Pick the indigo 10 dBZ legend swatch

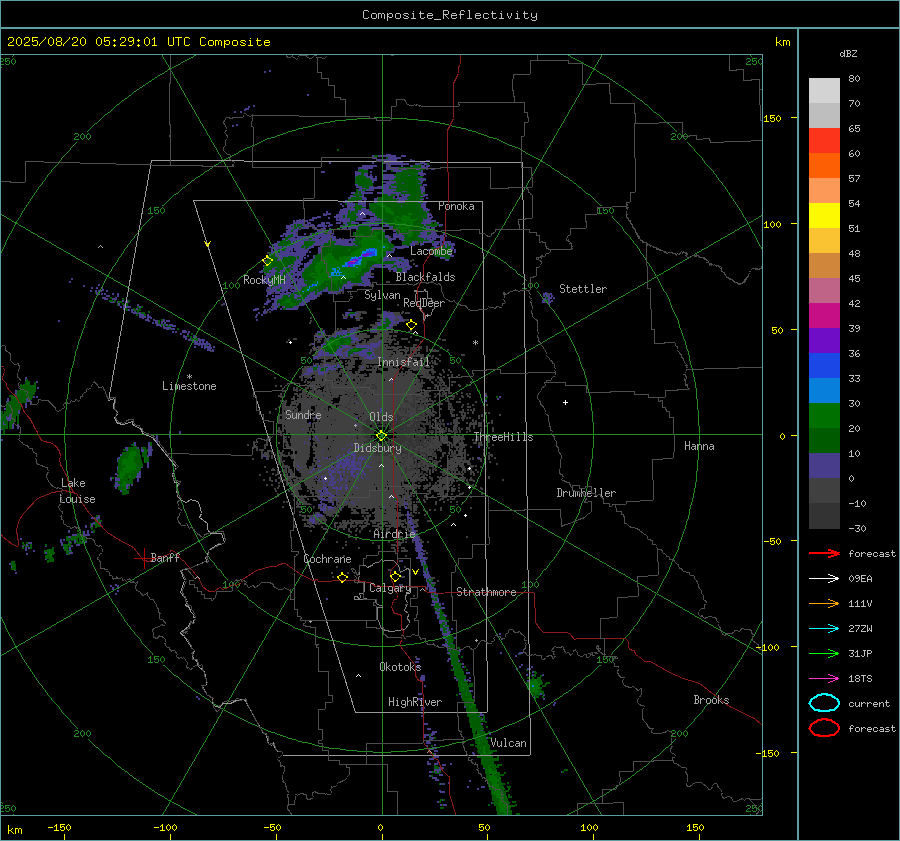[824, 466]
